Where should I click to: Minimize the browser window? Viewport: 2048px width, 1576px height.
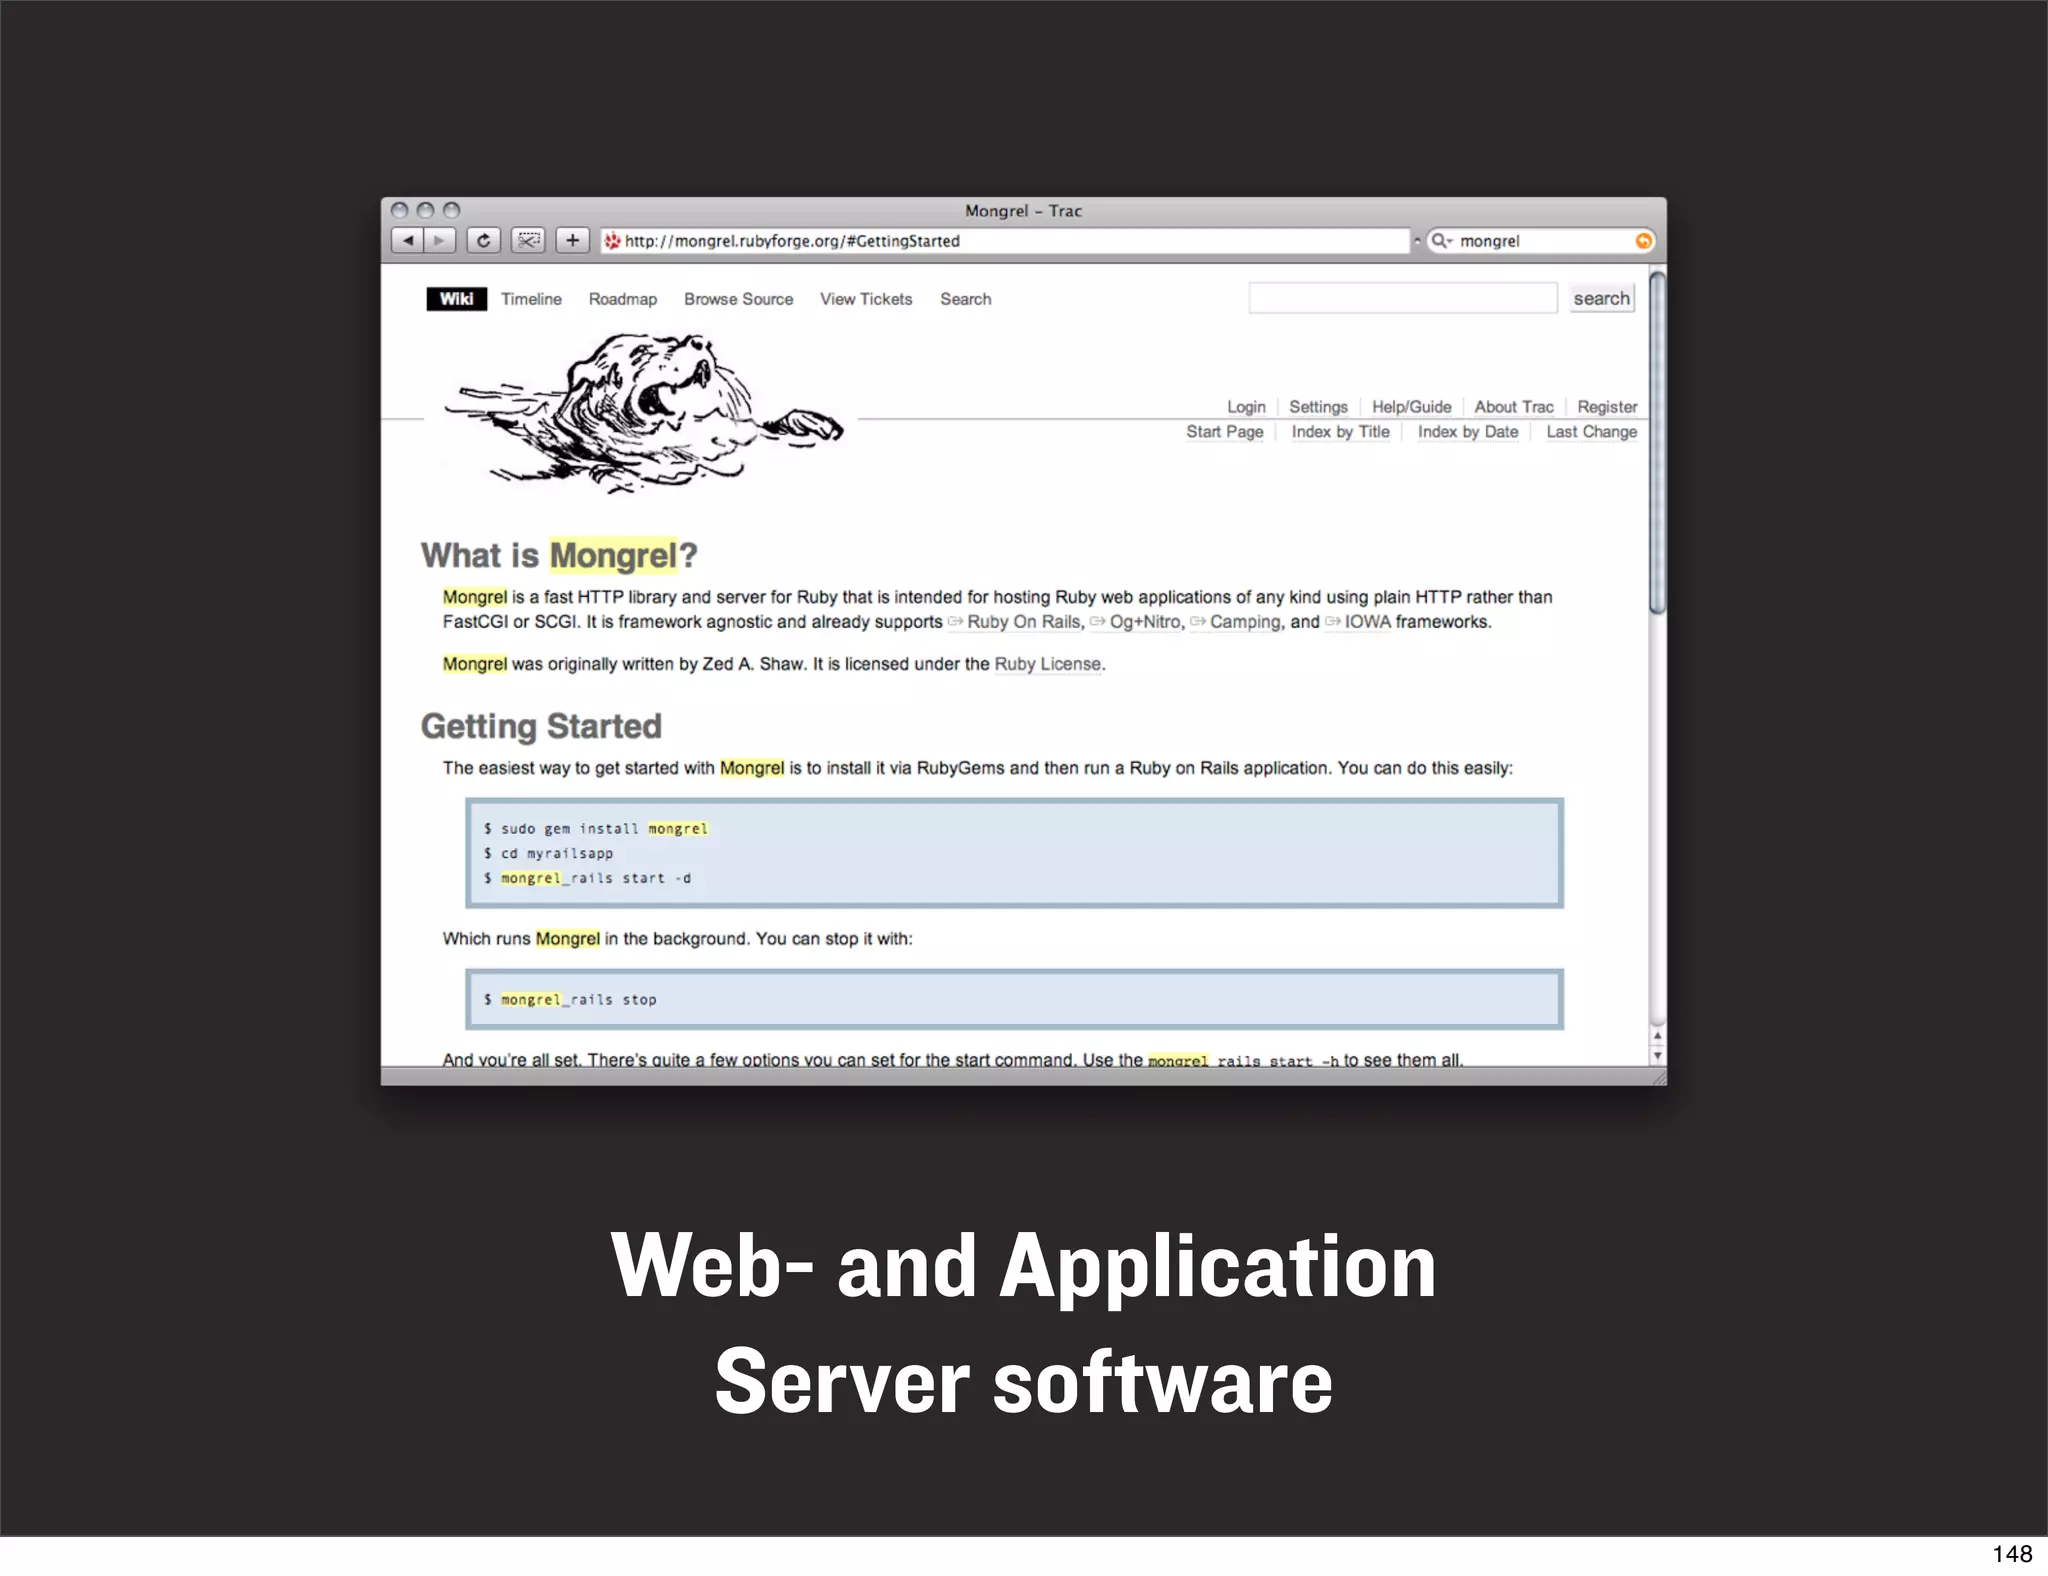click(x=426, y=210)
